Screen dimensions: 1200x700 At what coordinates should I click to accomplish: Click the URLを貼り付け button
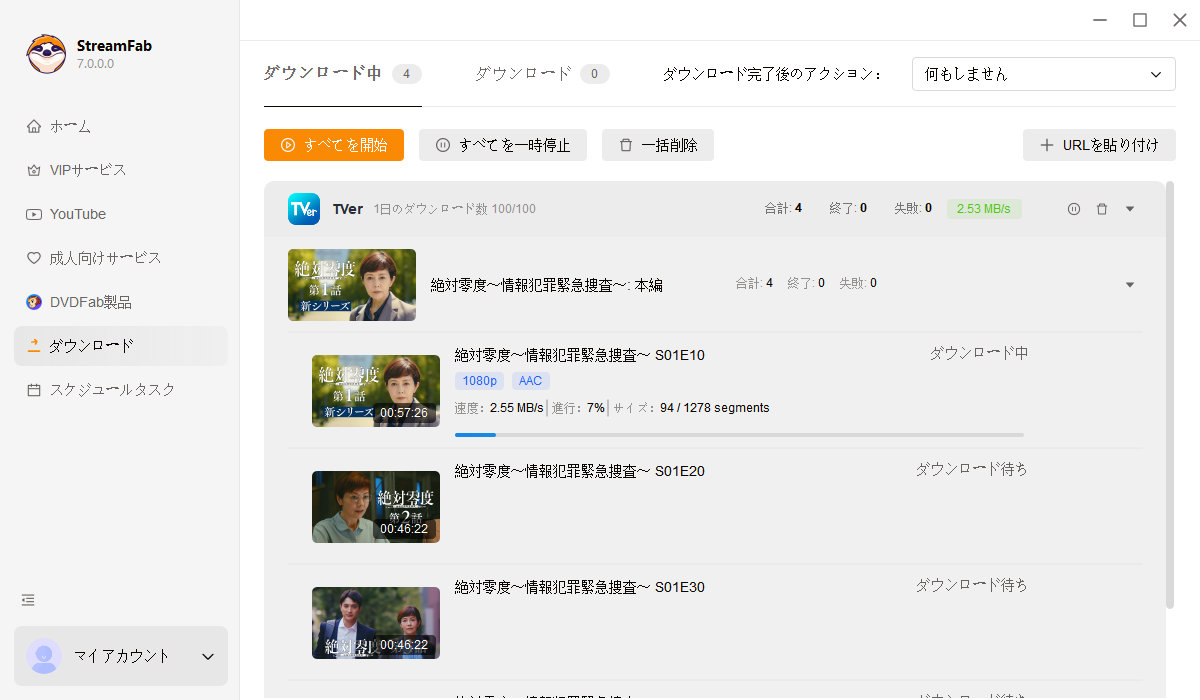(x=1099, y=144)
